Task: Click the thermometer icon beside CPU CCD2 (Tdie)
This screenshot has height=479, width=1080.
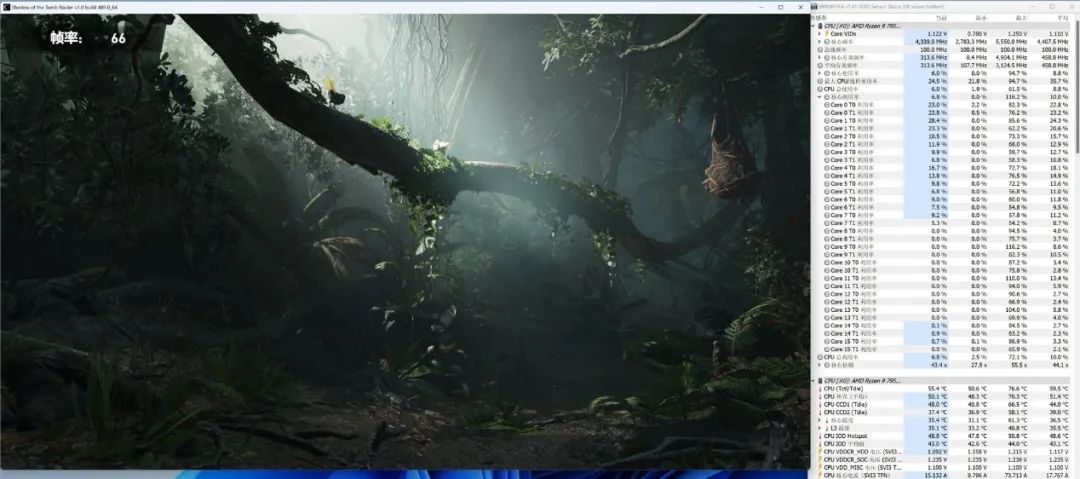Action: click(x=820, y=412)
